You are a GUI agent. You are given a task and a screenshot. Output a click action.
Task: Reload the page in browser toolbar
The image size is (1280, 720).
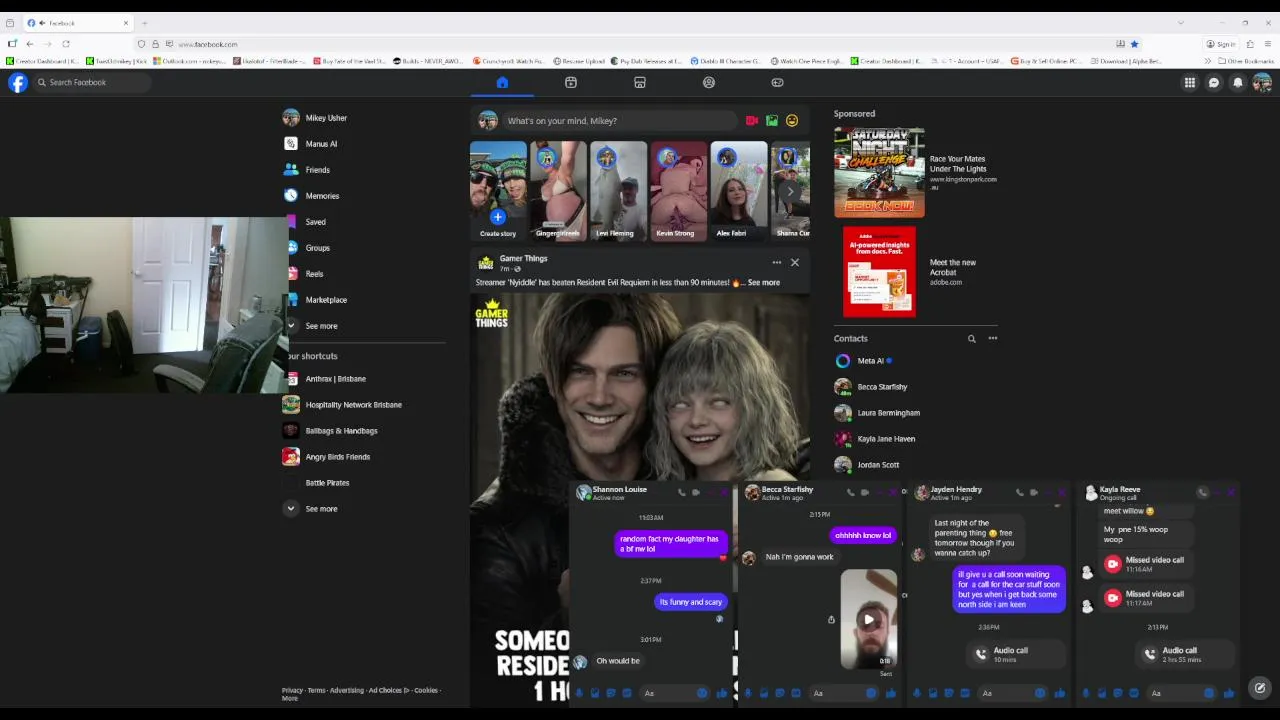66,44
